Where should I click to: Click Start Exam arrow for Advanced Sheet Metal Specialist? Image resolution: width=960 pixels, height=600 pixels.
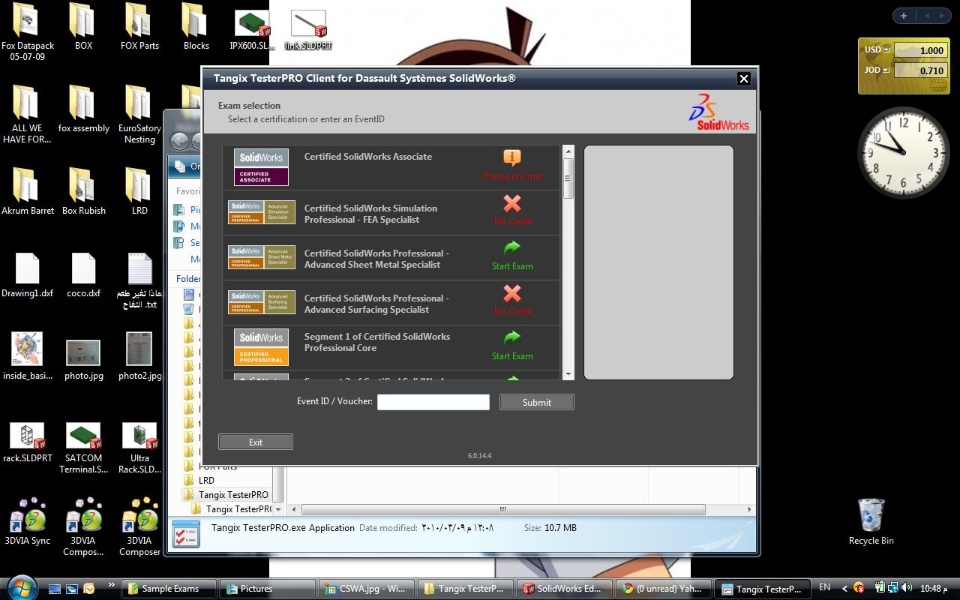[x=512, y=248]
